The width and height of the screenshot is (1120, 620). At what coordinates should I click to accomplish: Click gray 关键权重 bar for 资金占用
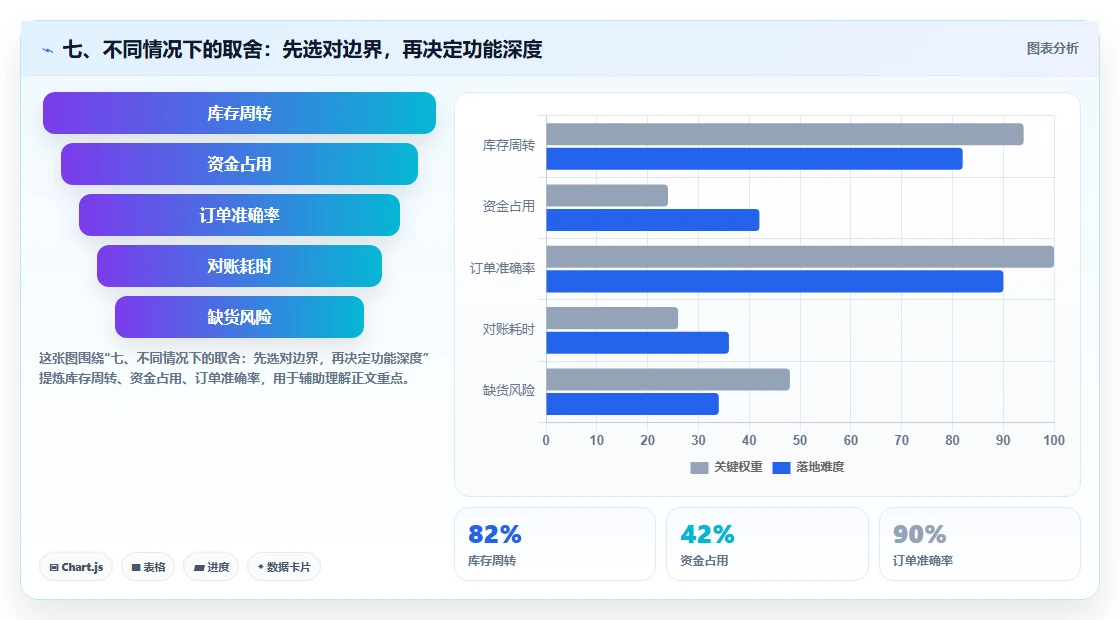click(607, 196)
